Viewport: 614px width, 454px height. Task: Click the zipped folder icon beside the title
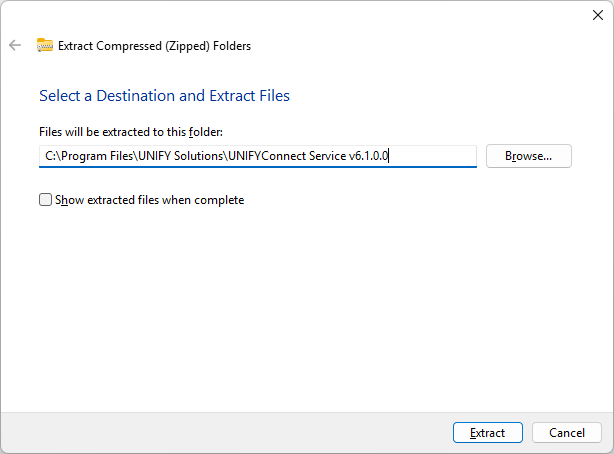[45, 45]
